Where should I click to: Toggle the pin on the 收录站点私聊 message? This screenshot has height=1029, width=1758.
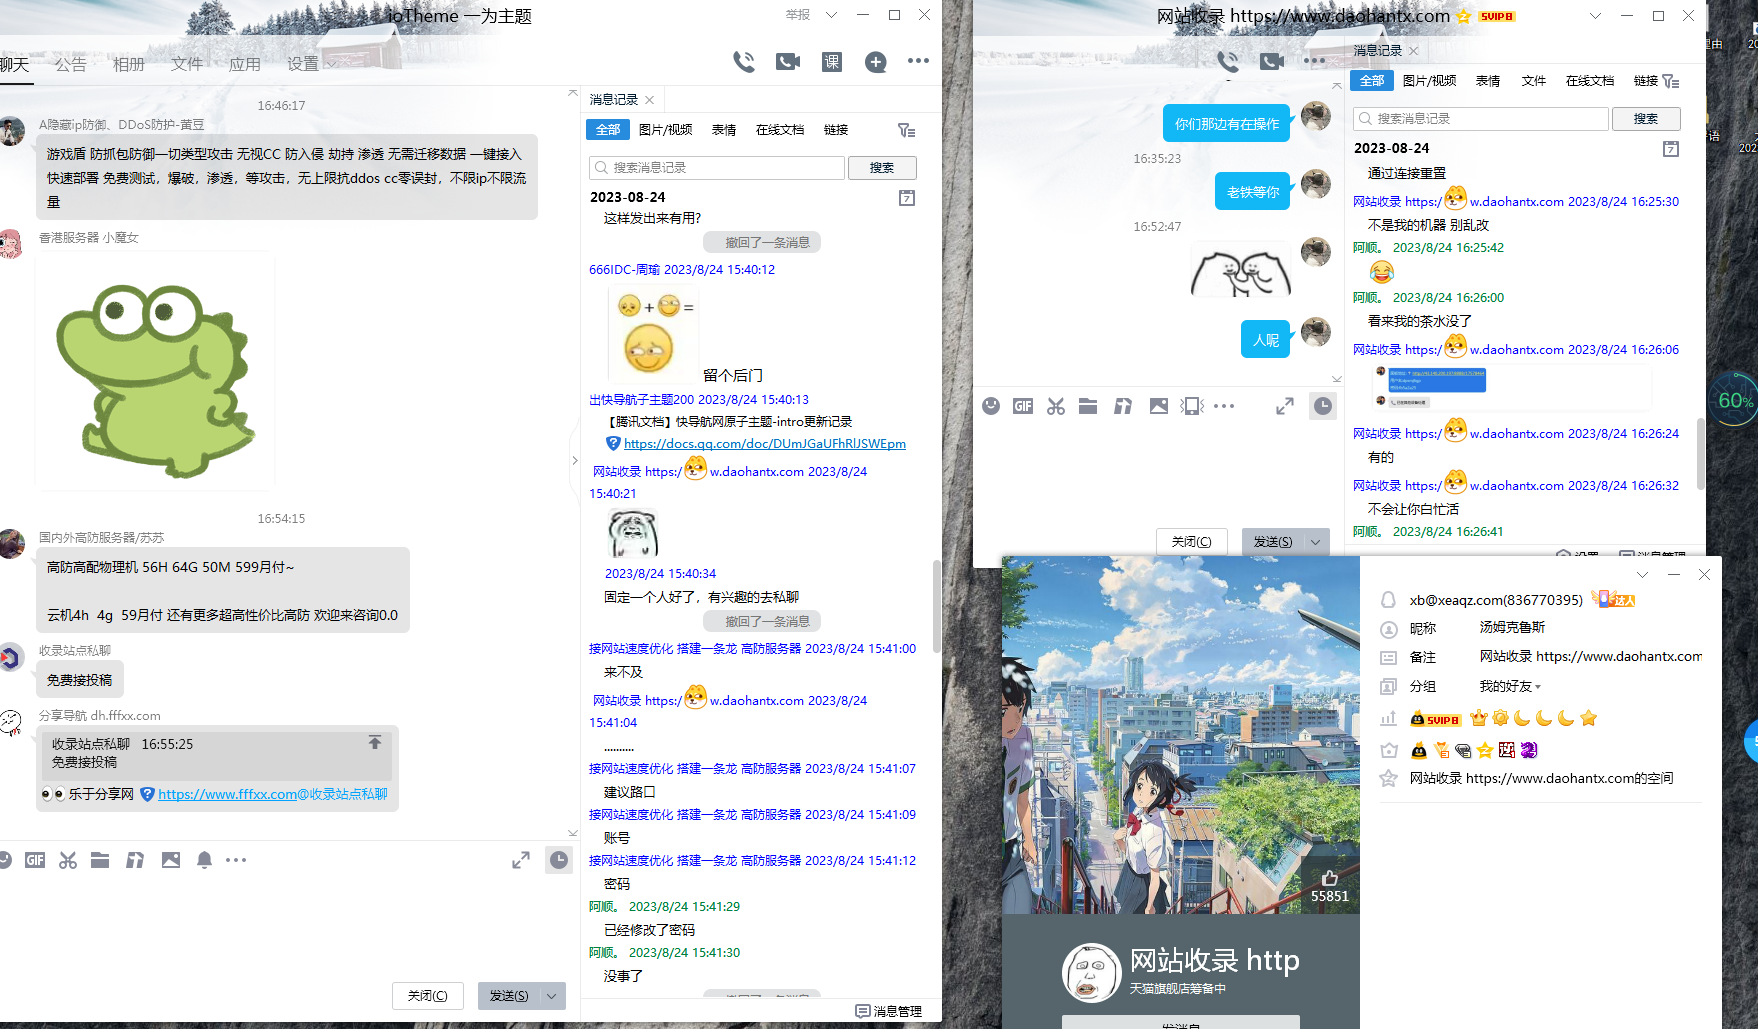pos(374,743)
